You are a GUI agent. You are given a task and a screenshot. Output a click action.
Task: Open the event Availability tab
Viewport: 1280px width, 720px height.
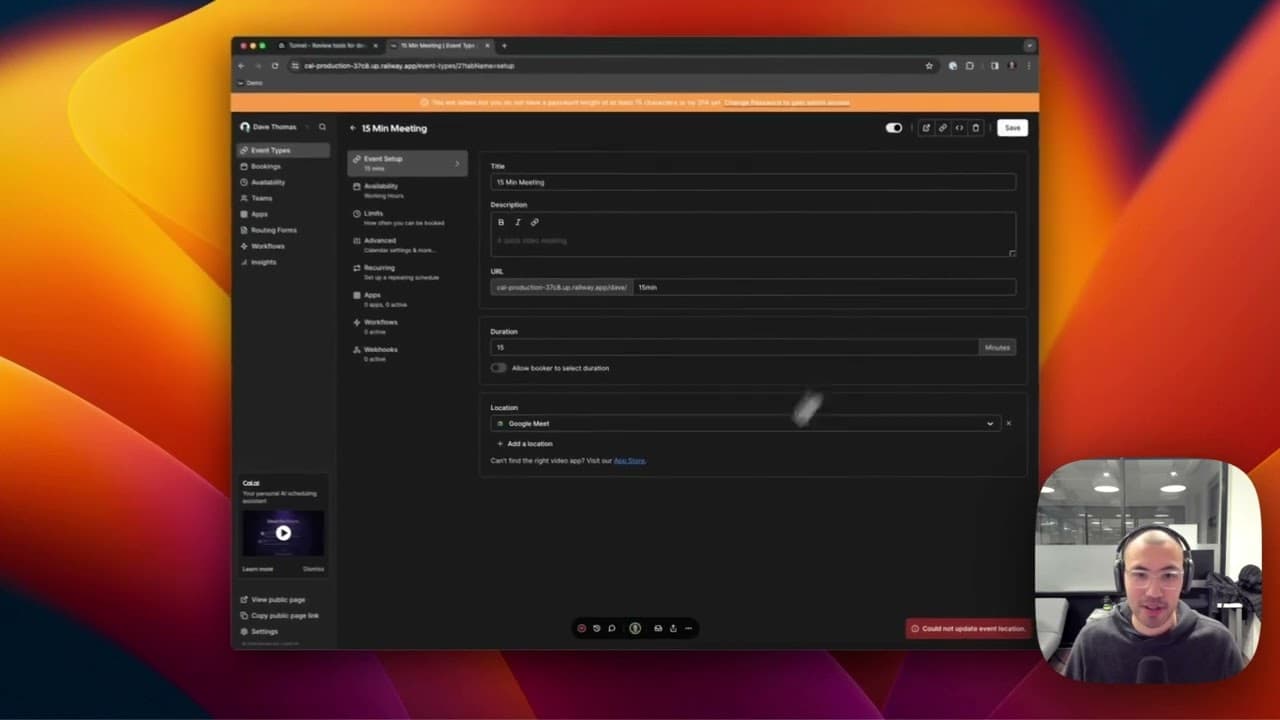407,190
